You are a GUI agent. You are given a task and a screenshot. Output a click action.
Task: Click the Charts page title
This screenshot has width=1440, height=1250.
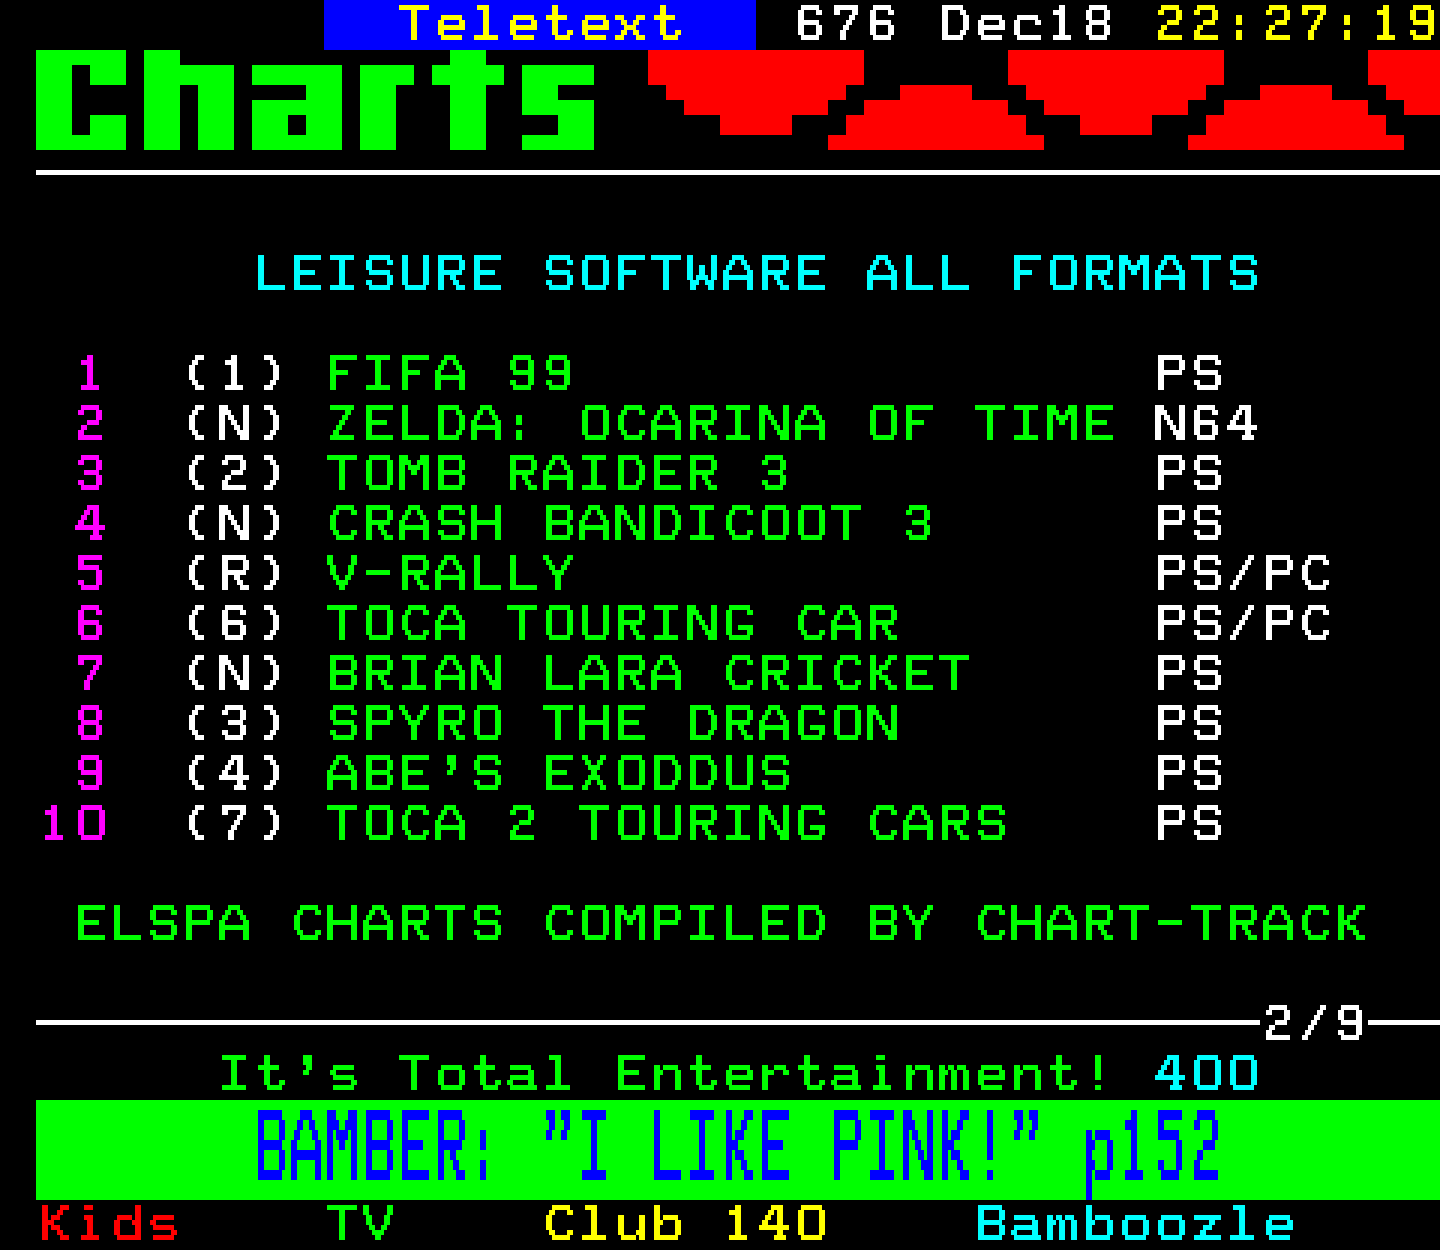click(316, 100)
